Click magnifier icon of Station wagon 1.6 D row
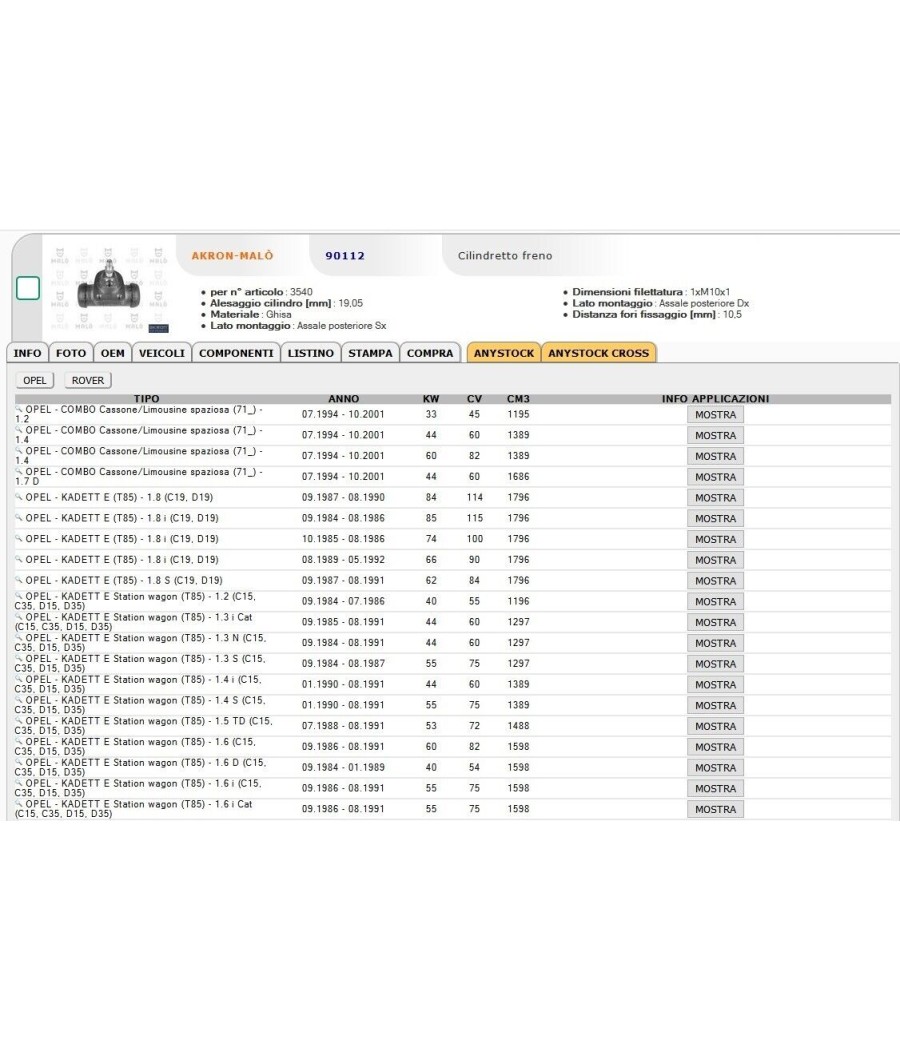900x1050 pixels. (19, 761)
